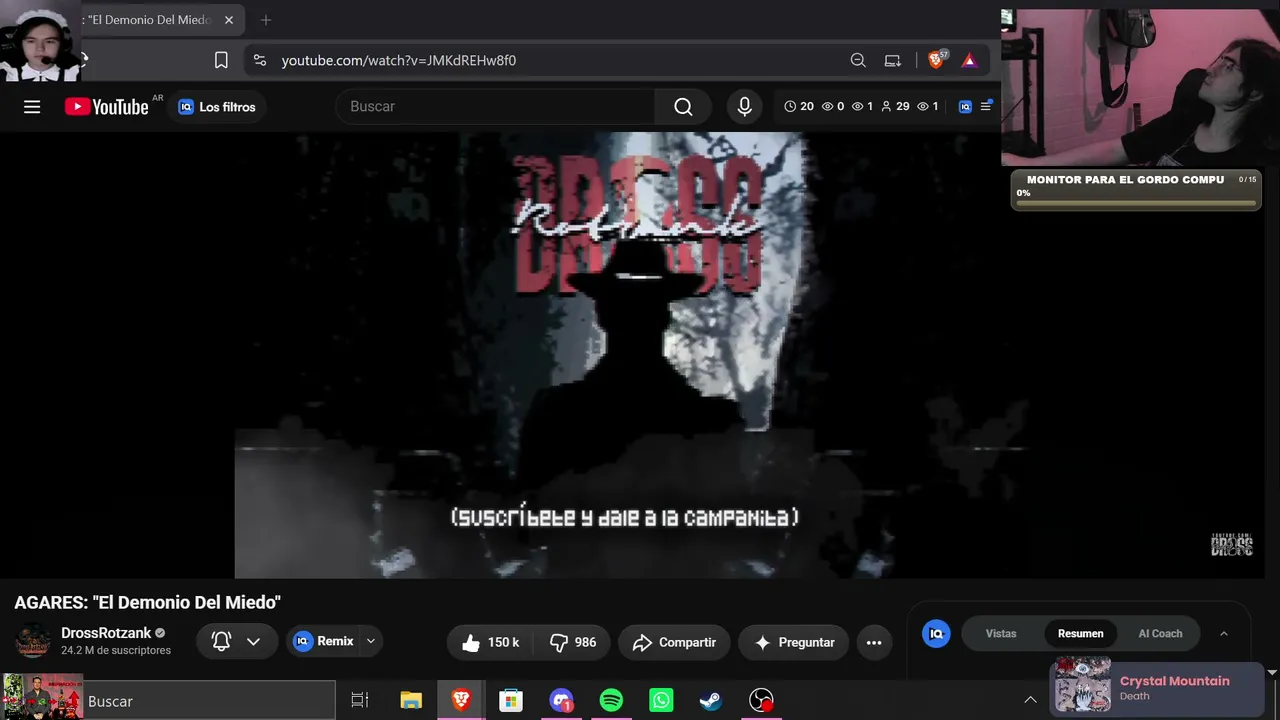Click the address bar URL text
The height and width of the screenshot is (720, 1280).
point(399,60)
